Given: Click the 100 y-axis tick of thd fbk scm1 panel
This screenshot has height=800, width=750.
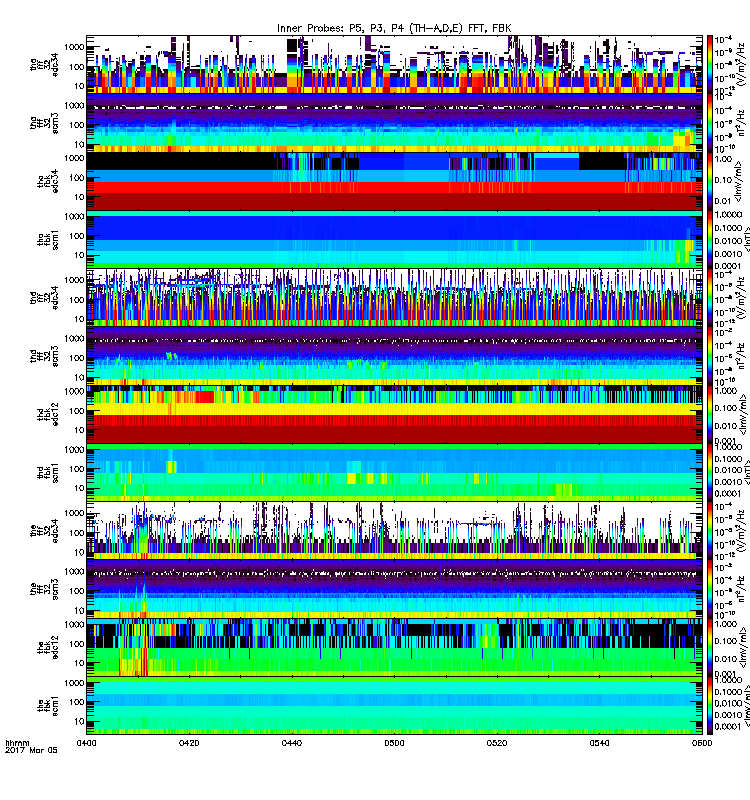Looking at the screenshot, I should click(x=78, y=469).
